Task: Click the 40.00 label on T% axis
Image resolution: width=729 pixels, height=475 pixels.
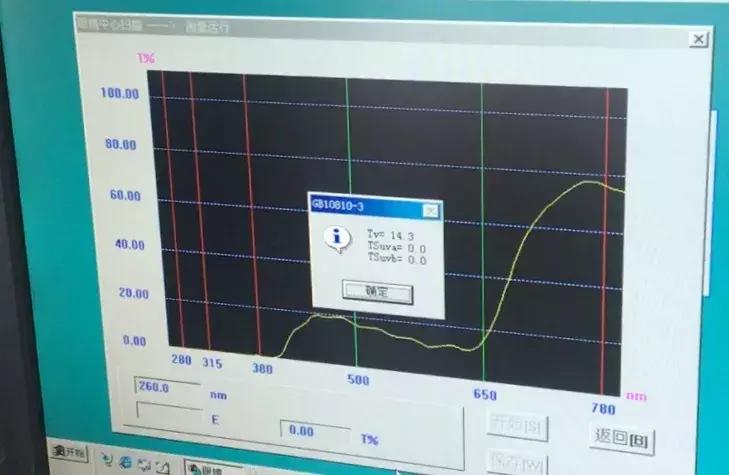Action: coord(130,244)
